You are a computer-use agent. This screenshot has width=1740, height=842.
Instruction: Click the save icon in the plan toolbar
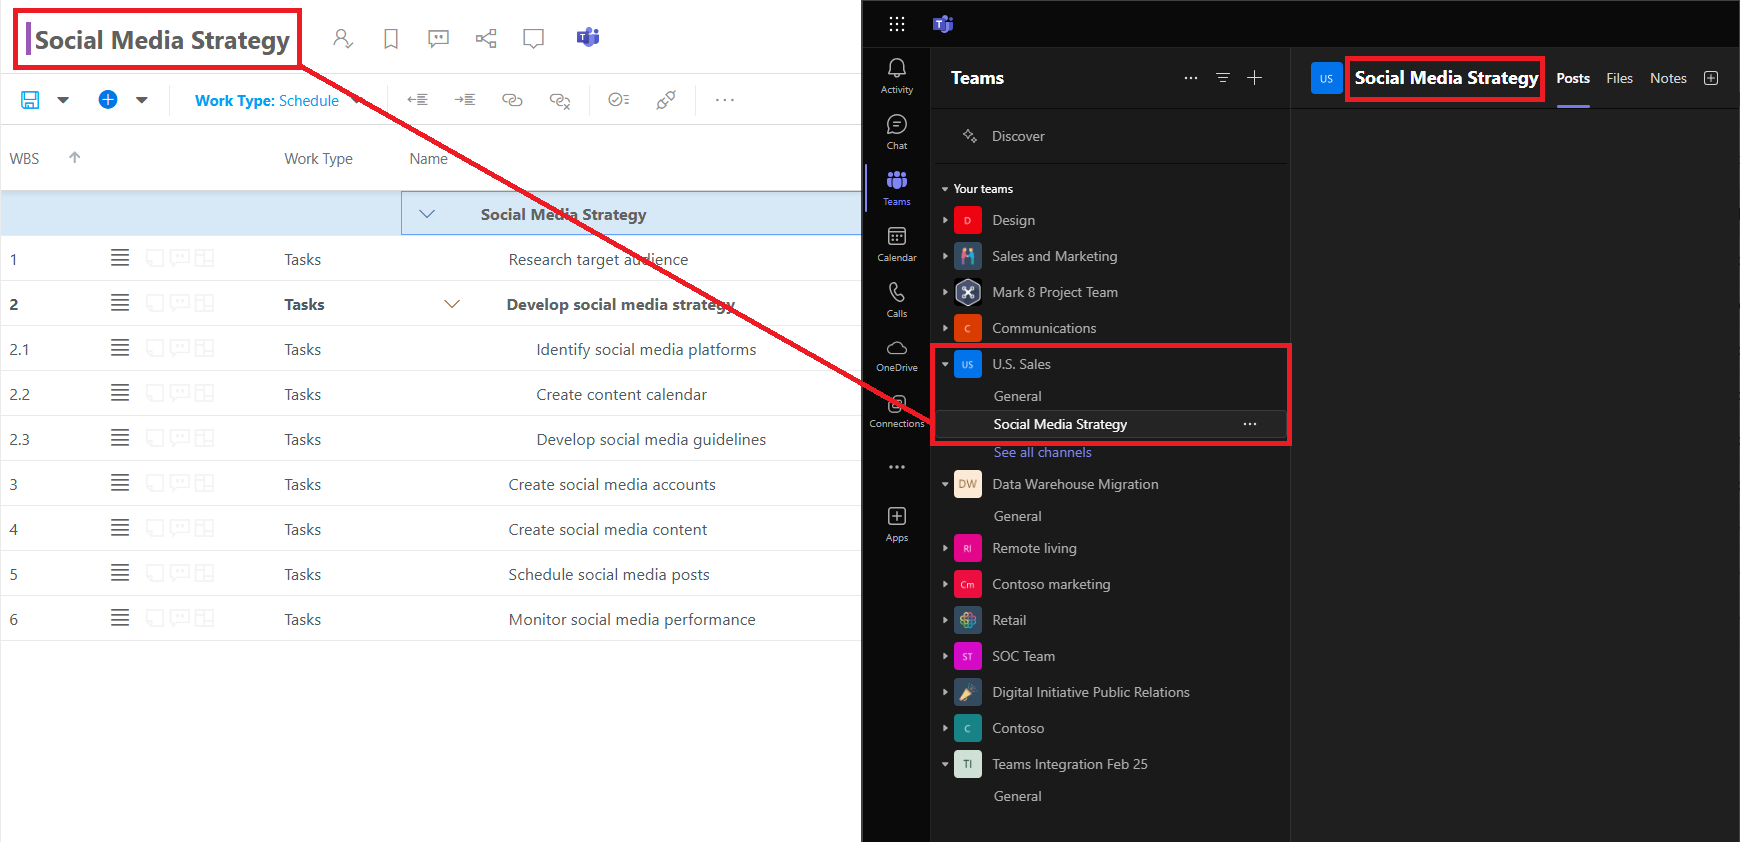coord(30,100)
